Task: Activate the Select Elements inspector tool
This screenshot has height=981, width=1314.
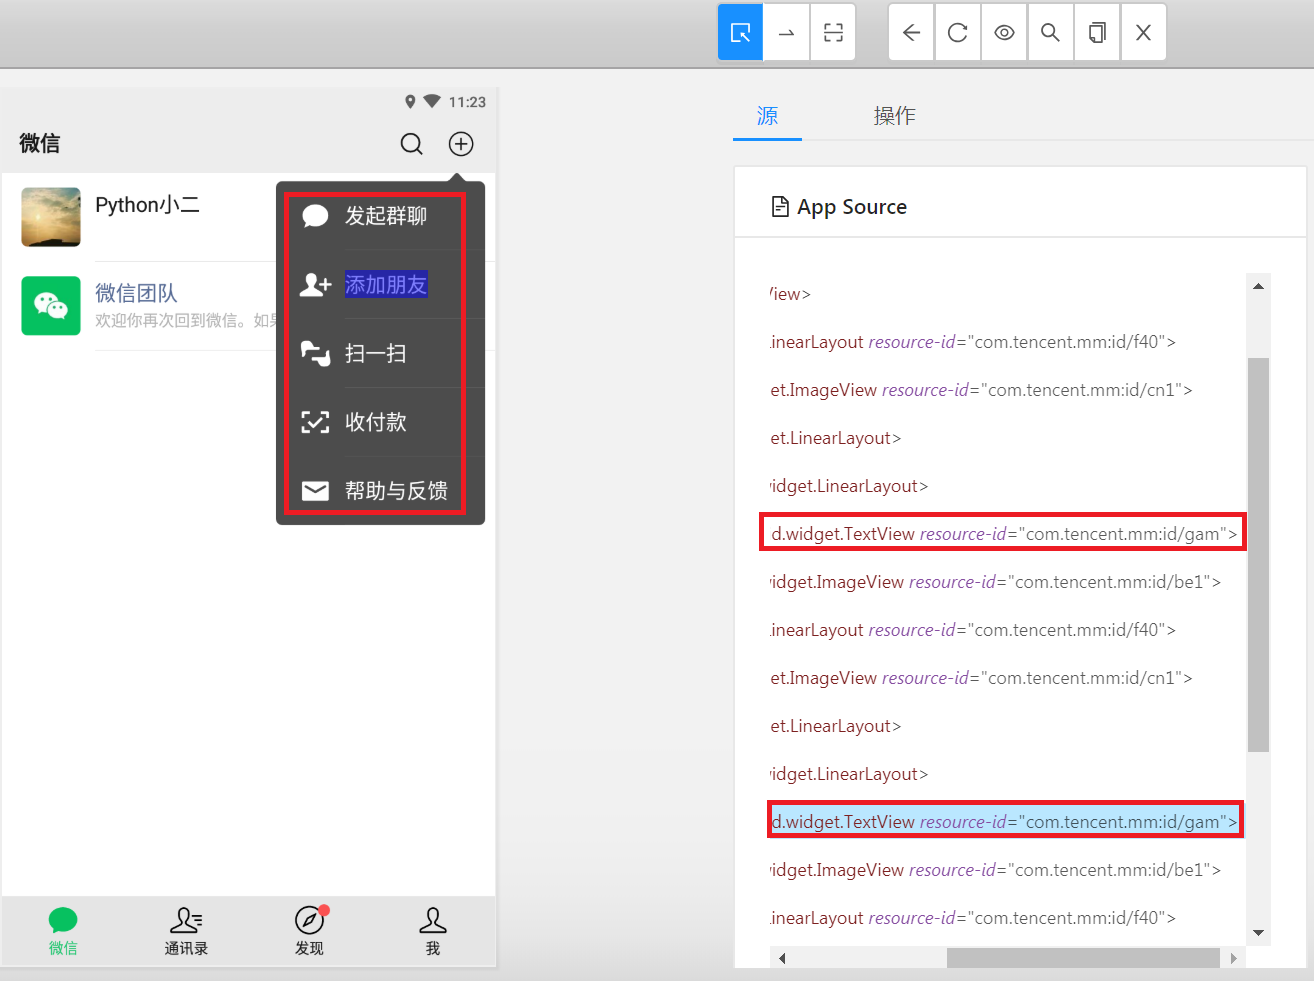Action: (x=740, y=33)
